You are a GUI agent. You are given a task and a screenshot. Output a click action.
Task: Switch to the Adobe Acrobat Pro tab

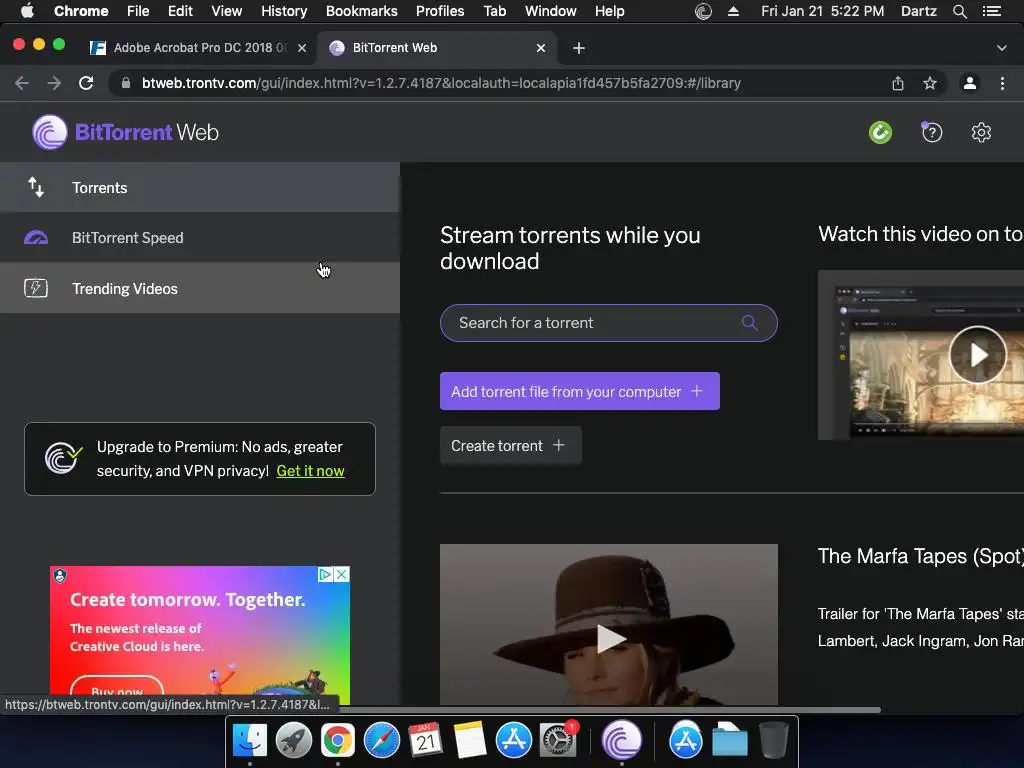[x=198, y=48]
